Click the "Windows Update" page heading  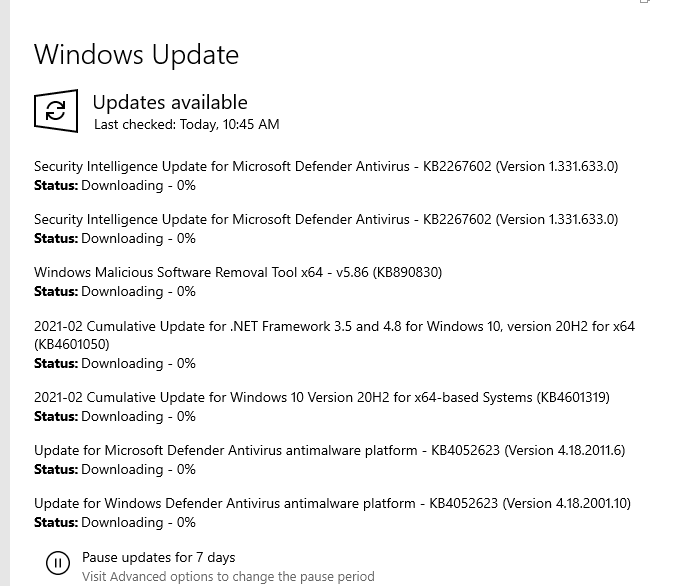click(x=136, y=54)
